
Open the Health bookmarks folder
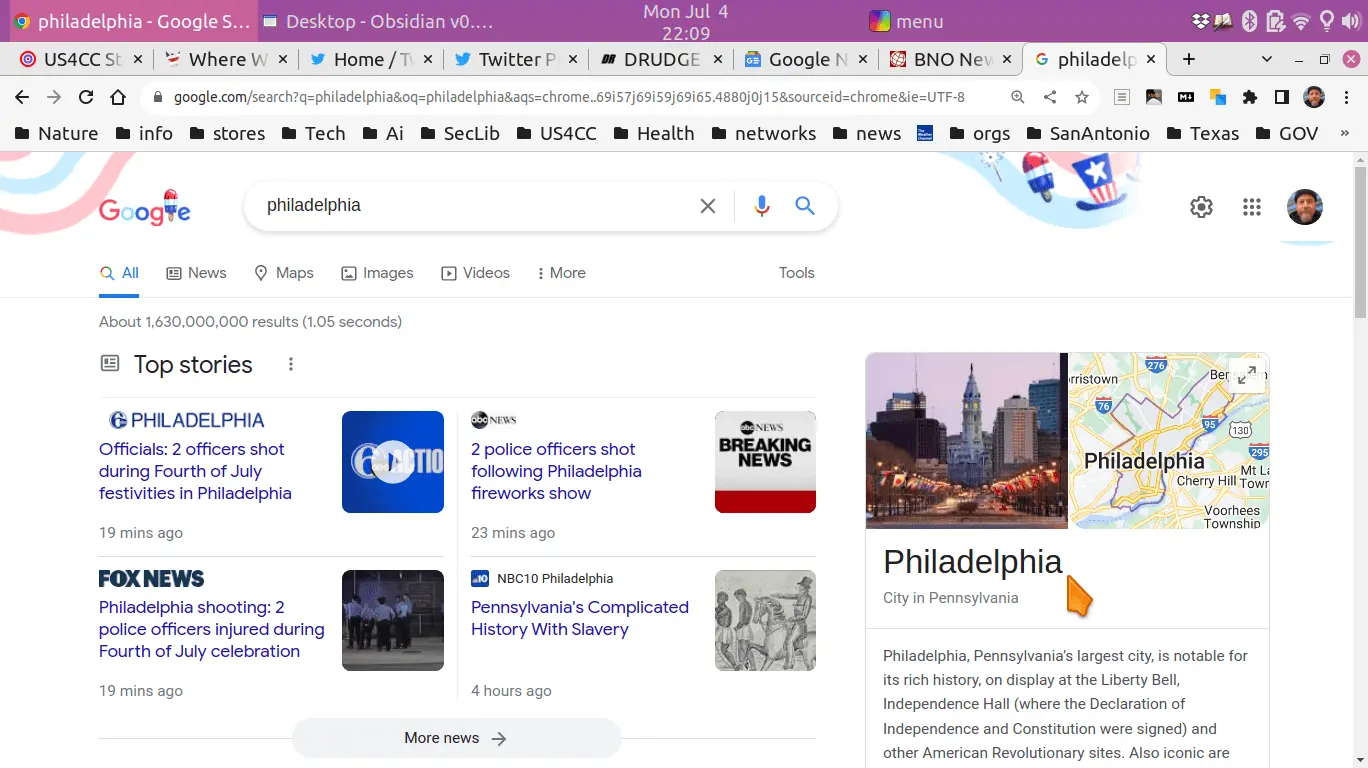[x=655, y=133]
